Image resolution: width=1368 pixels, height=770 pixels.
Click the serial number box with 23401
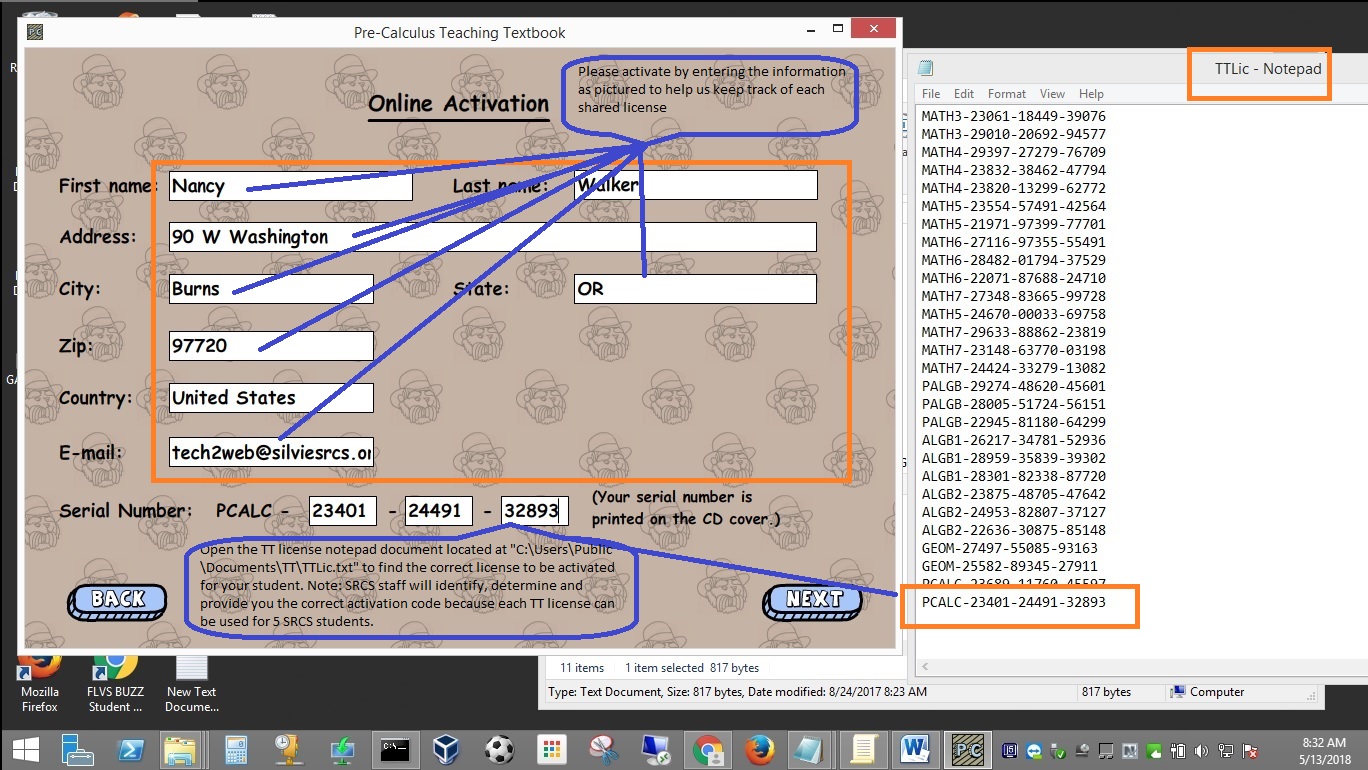tap(342, 511)
